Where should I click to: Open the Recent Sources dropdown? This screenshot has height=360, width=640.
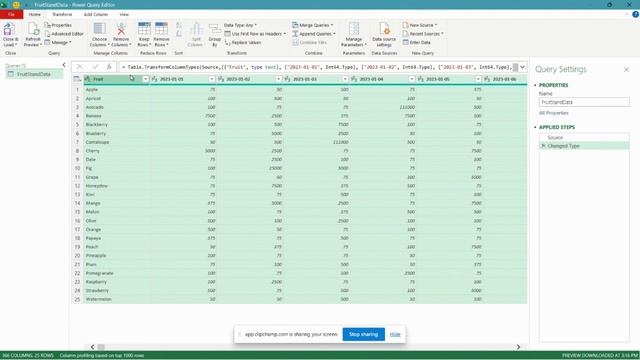point(423,34)
